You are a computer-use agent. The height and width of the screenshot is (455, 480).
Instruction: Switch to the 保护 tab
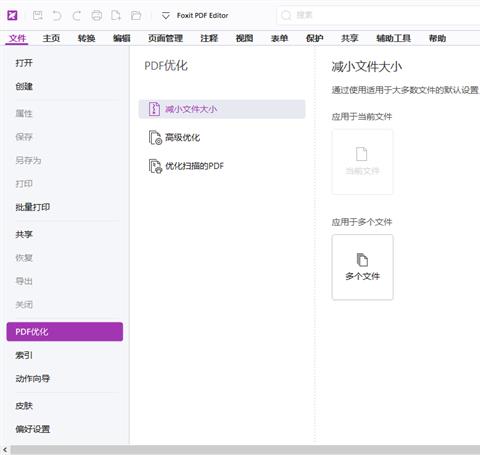tap(315, 38)
